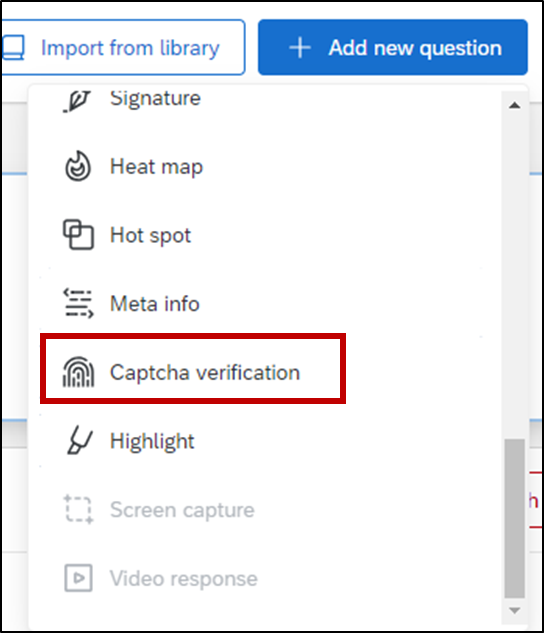
Task: Open Import from library
Action: (123, 47)
